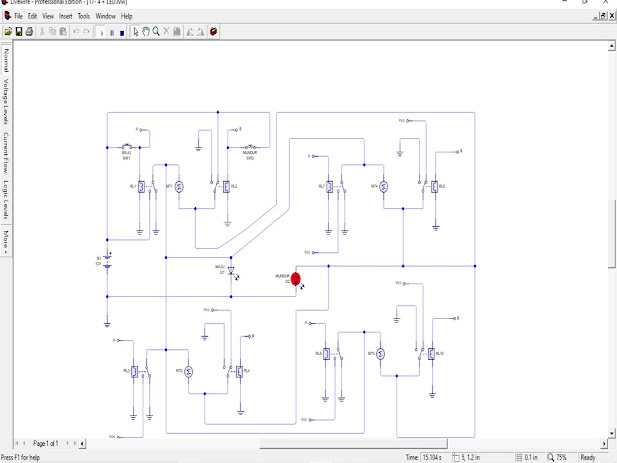Select the red MUNDUR D2 LED
The height and width of the screenshot is (463, 617).
[296, 279]
